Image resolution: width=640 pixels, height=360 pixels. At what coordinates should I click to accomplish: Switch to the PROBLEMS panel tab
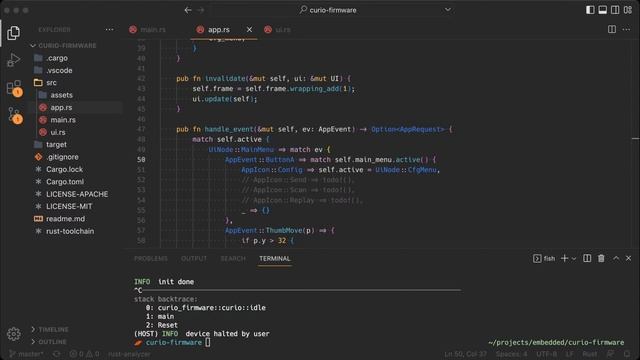151,258
